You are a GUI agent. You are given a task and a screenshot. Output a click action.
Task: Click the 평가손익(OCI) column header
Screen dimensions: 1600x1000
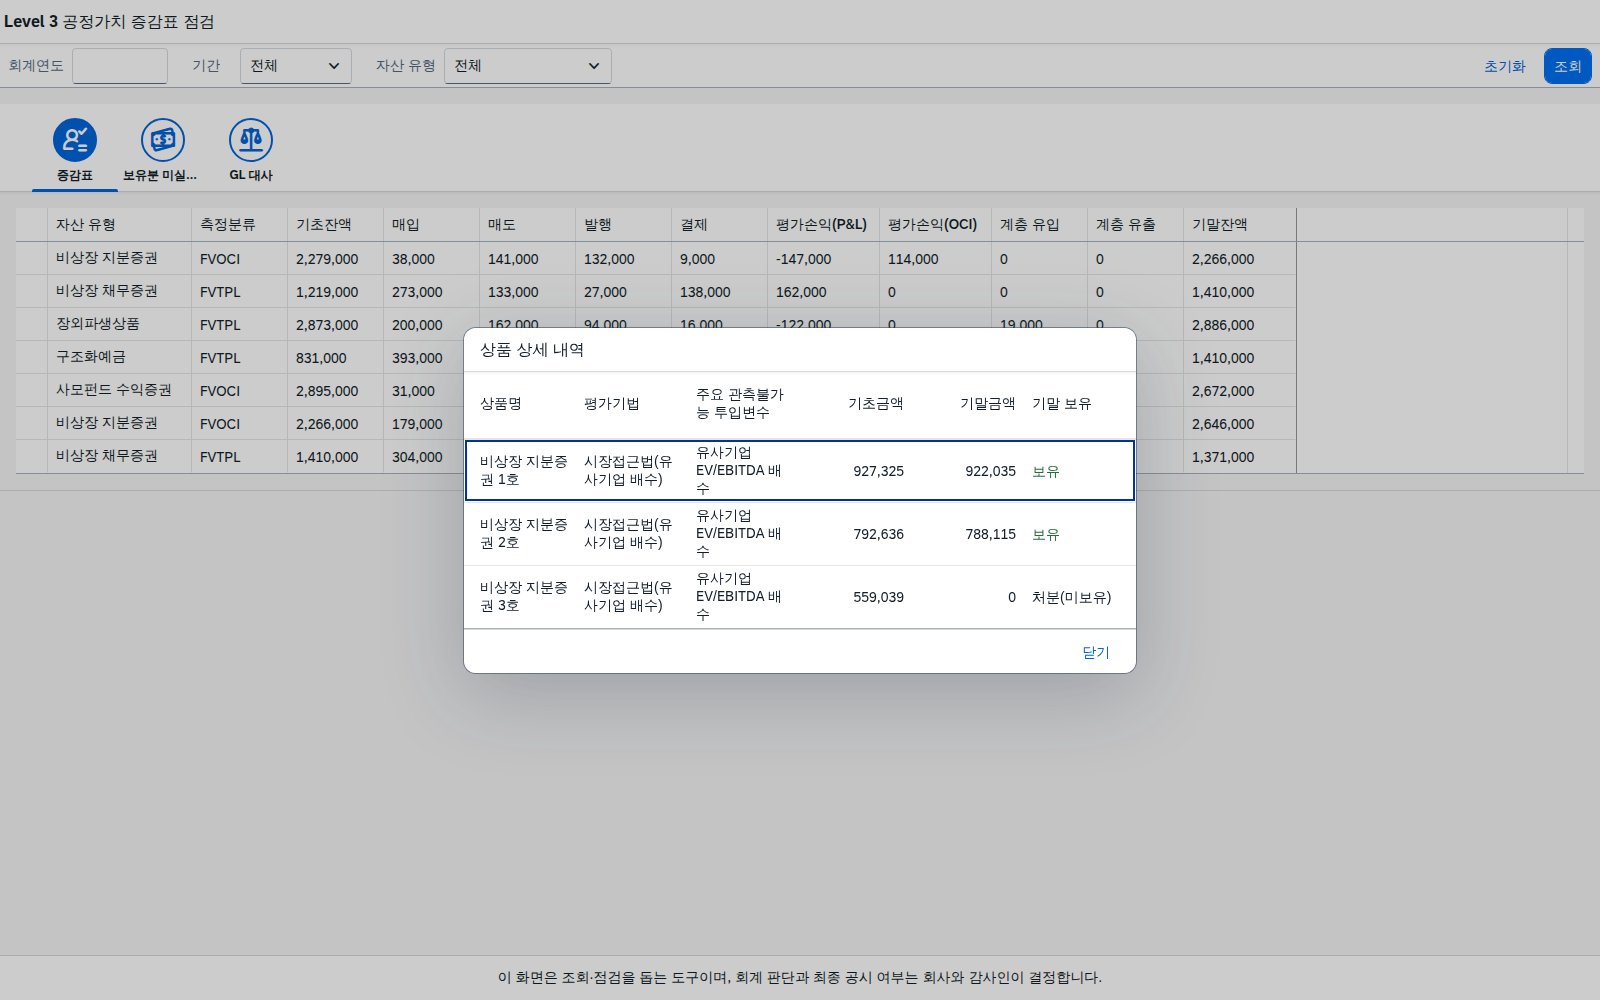(935, 225)
